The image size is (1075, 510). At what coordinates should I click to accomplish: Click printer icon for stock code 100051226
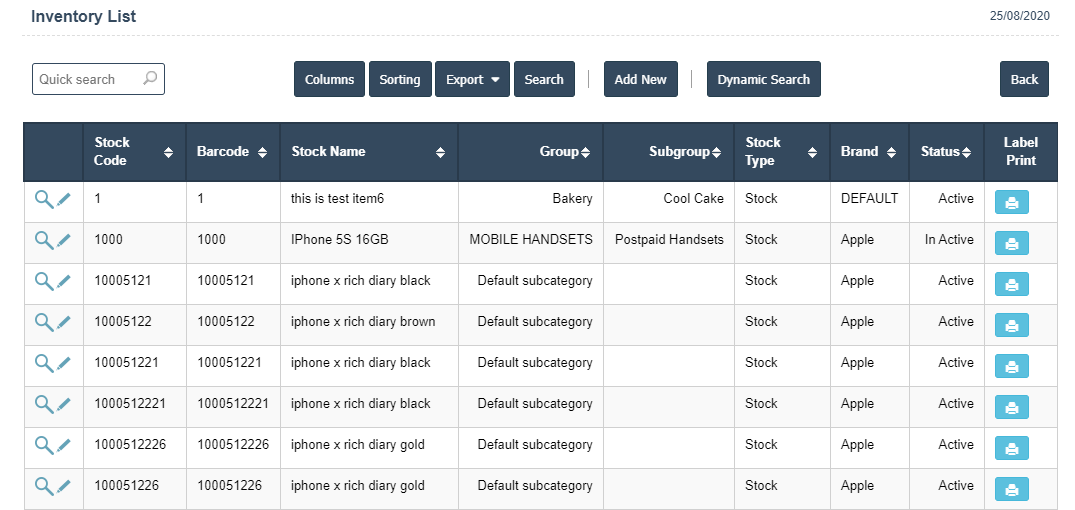pyautogui.click(x=1011, y=490)
